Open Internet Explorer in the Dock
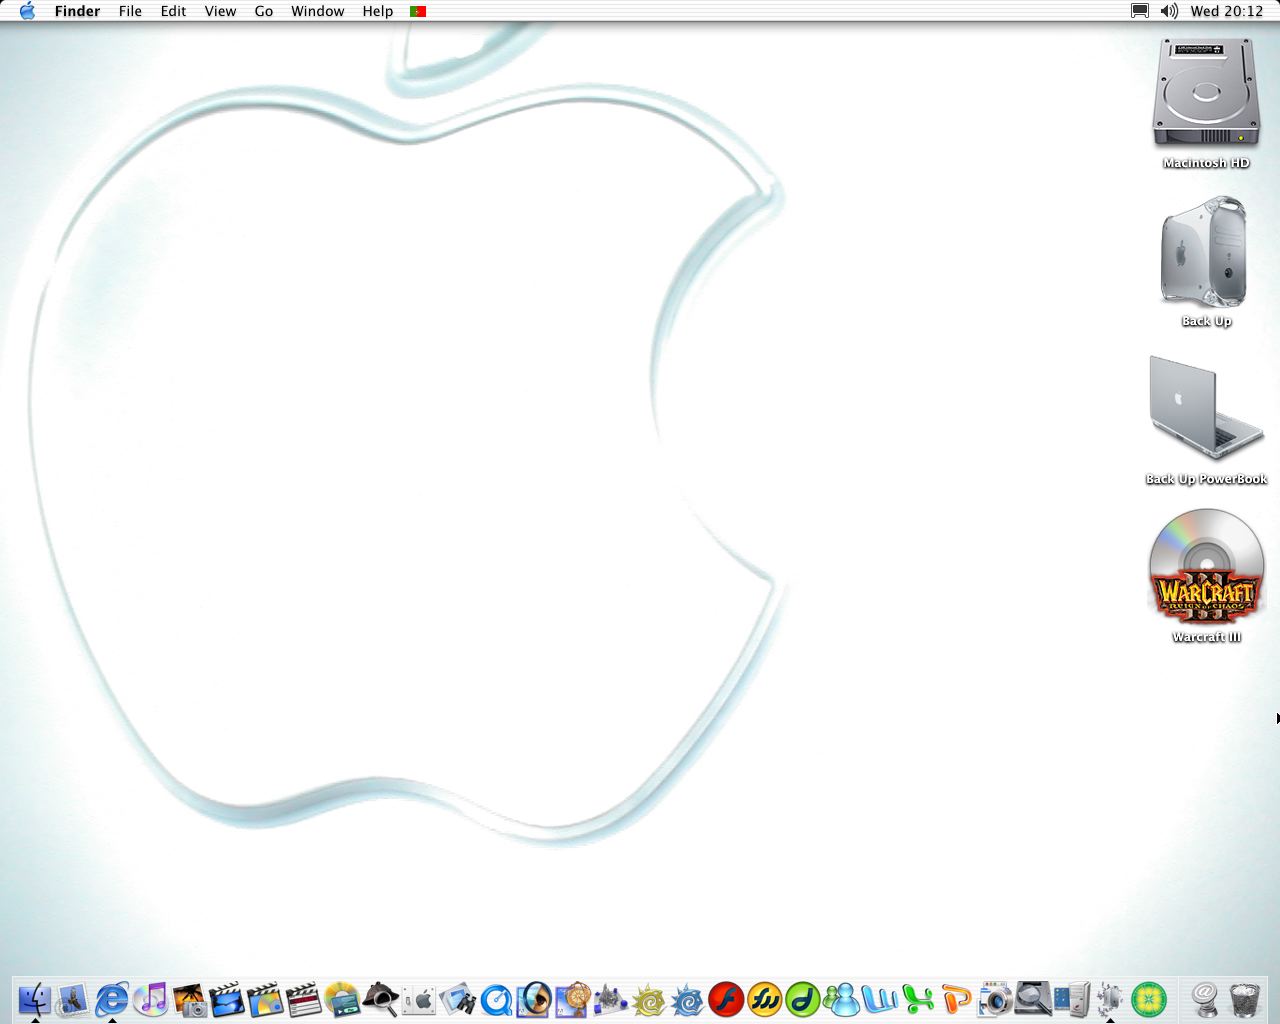1280x1024 pixels. (x=112, y=999)
